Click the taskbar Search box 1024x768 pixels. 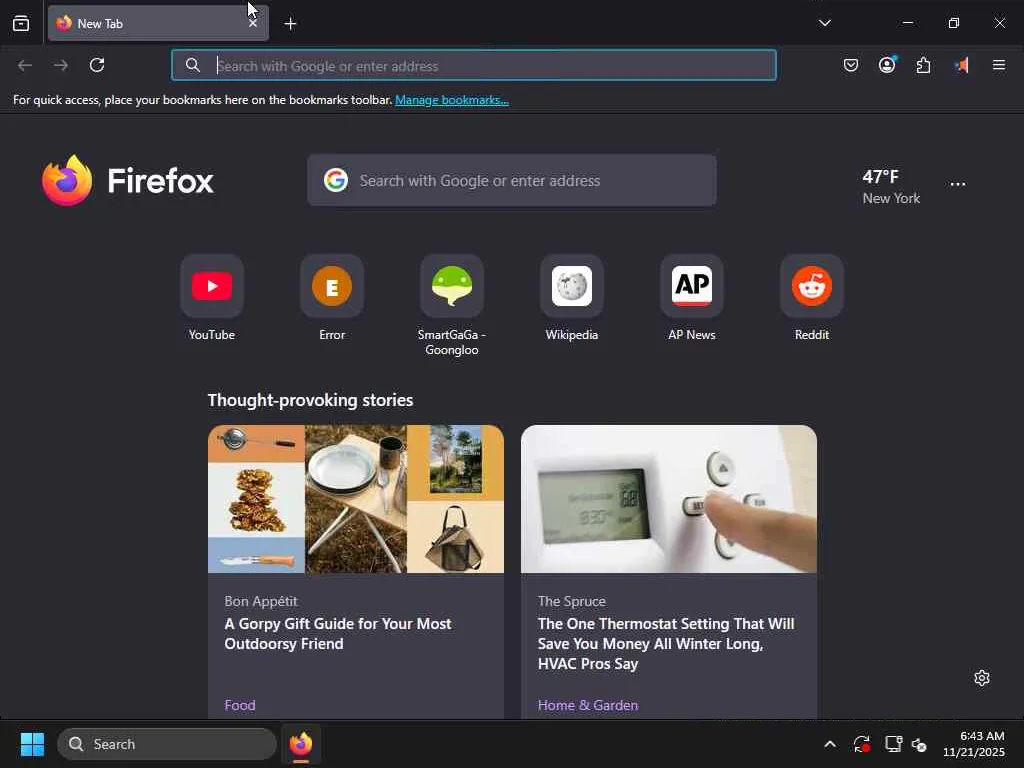click(167, 744)
